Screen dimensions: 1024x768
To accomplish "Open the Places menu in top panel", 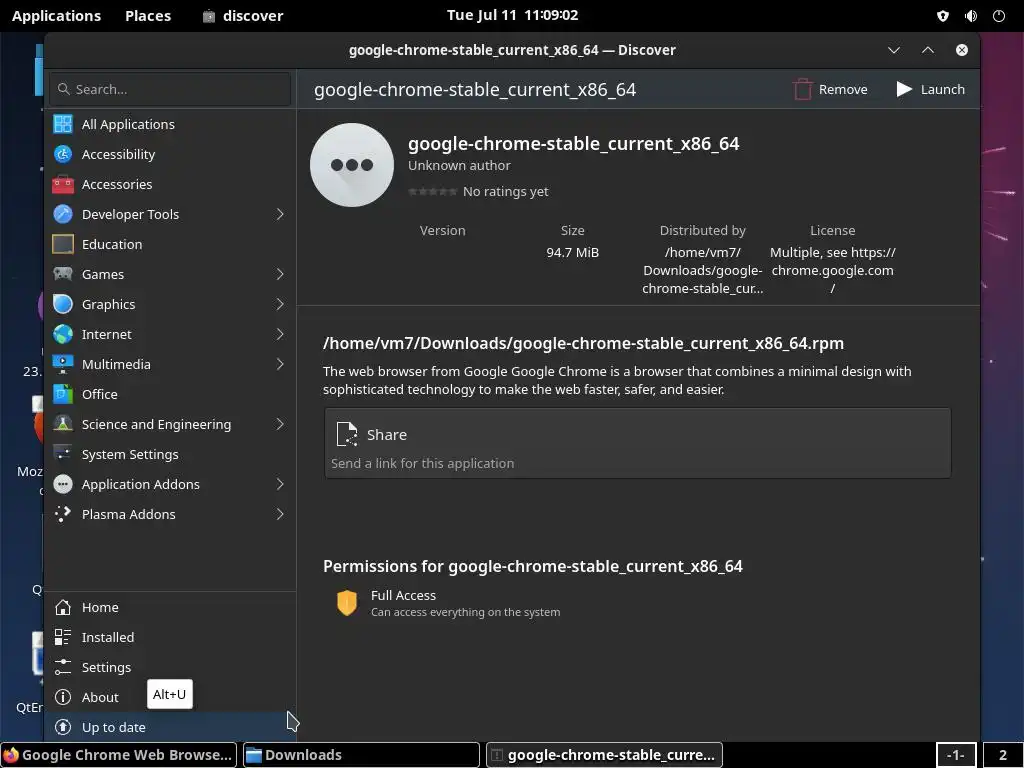I will 148,16.
